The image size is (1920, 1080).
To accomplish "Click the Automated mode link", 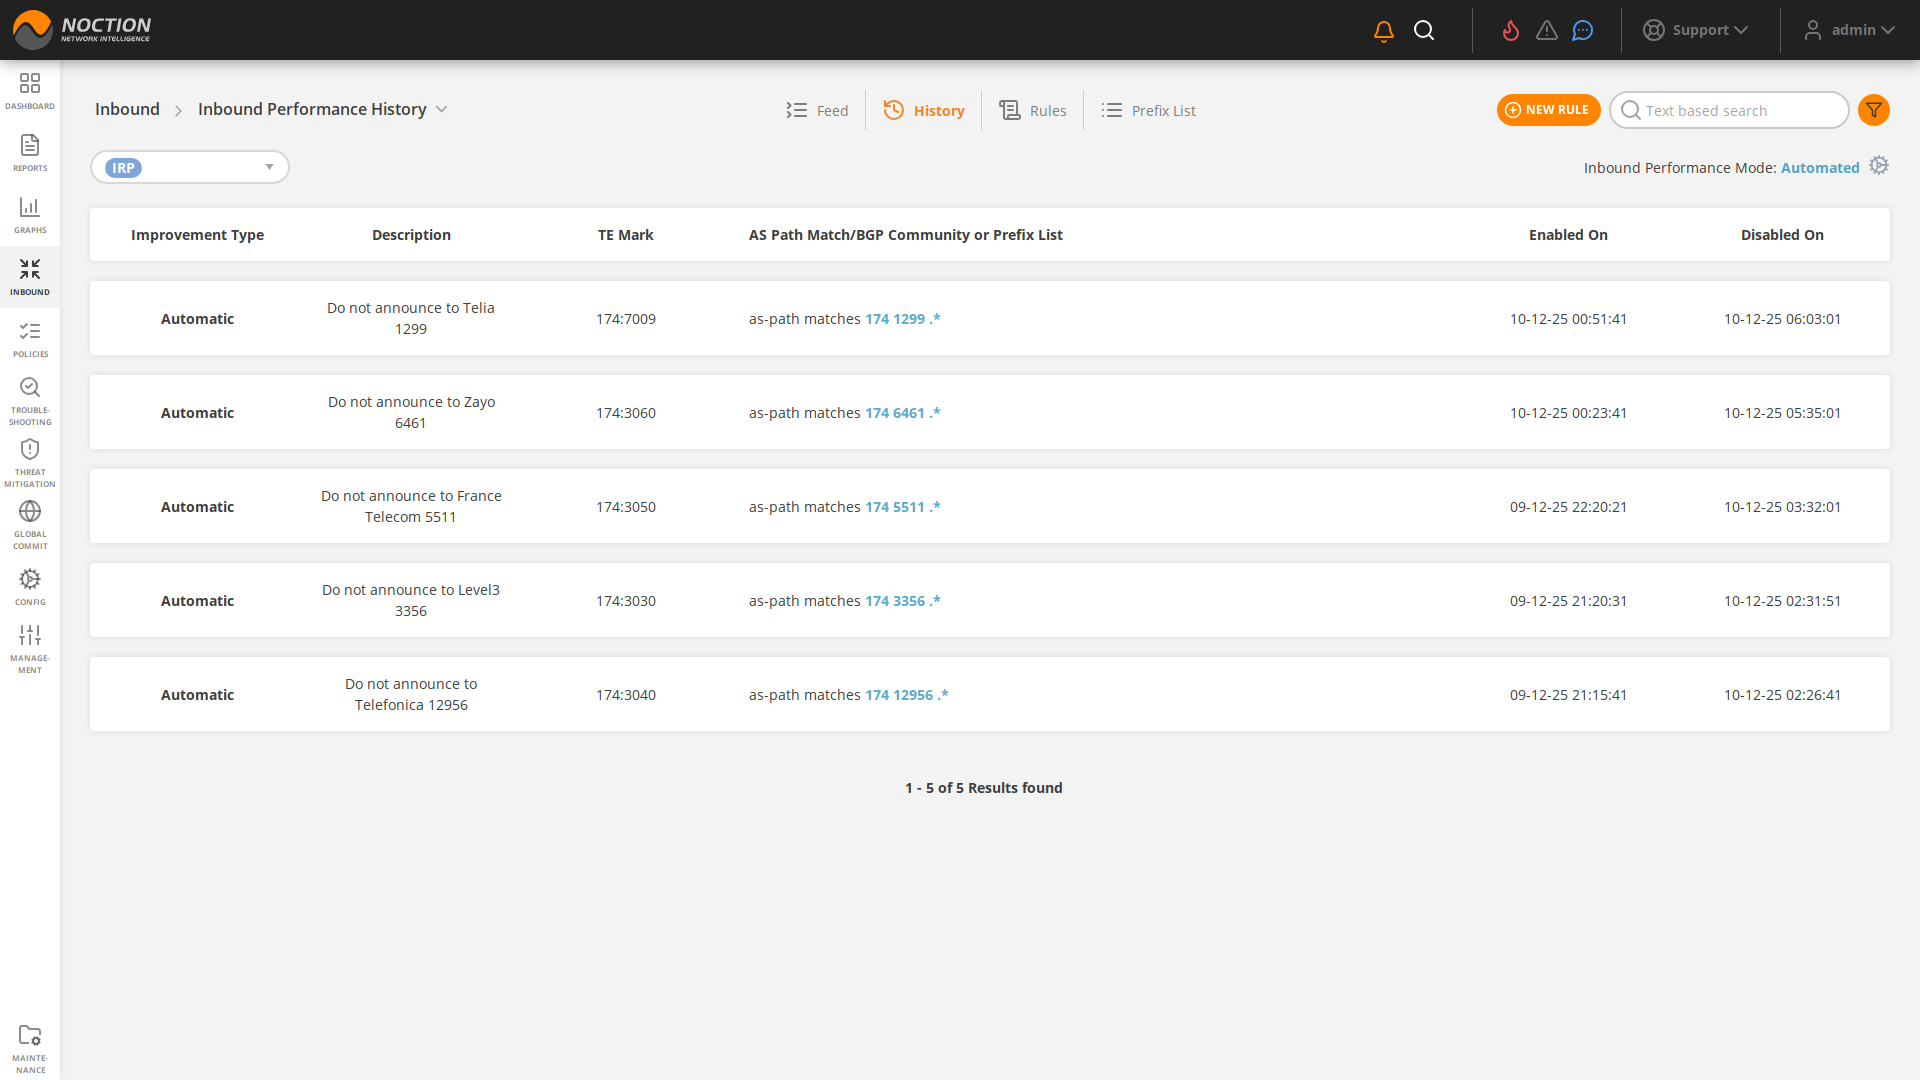I will click(x=1820, y=167).
